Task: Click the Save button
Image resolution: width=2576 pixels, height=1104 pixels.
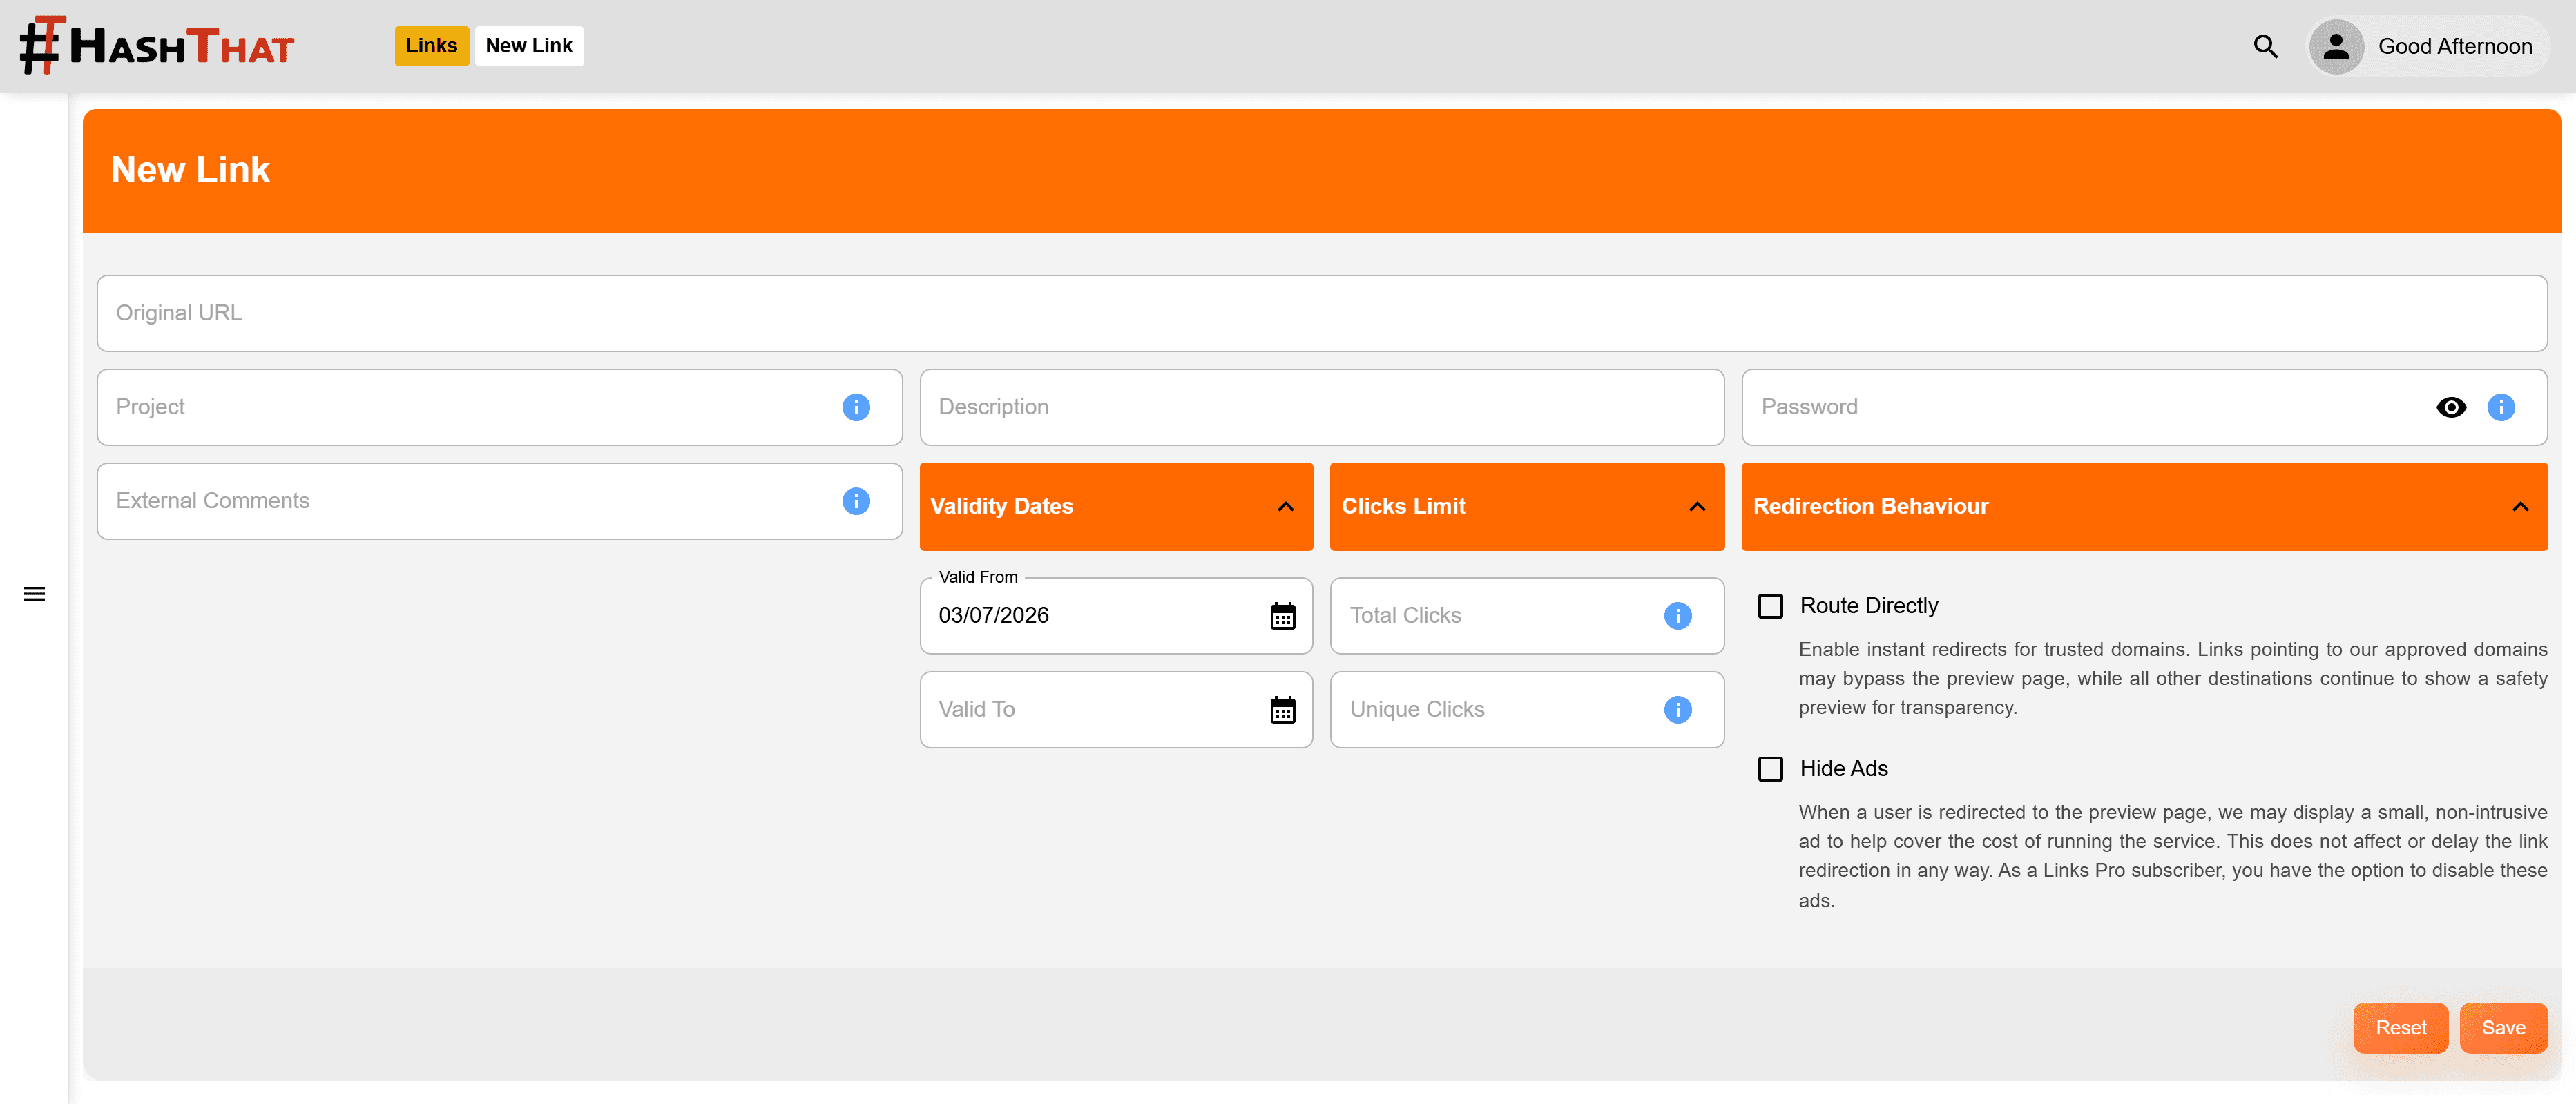Action: pos(2503,1028)
